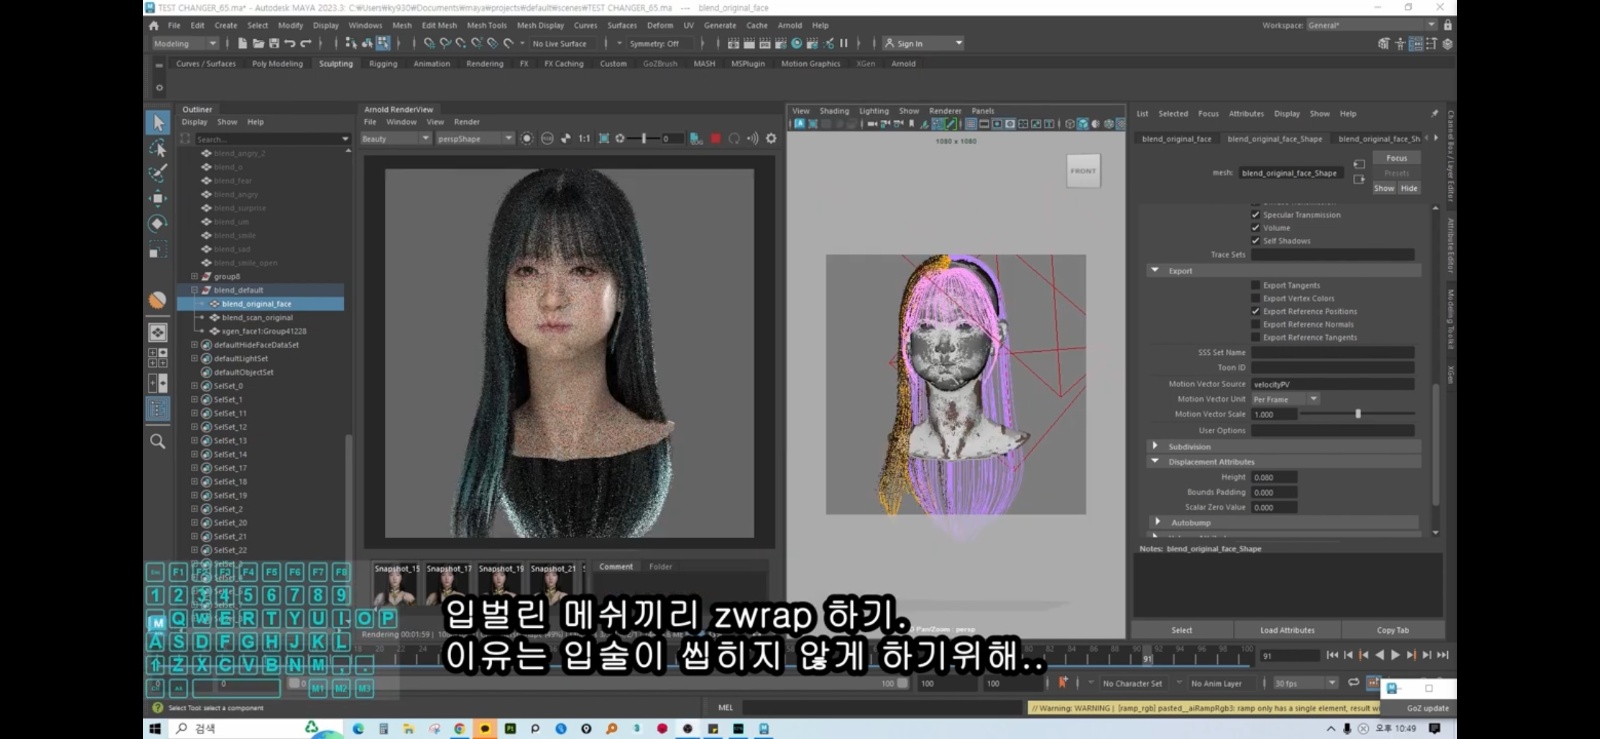The height and width of the screenshot is (739, 1600).
Task: Click the Load Attributes button
Action: click(x=1287, y=630)
